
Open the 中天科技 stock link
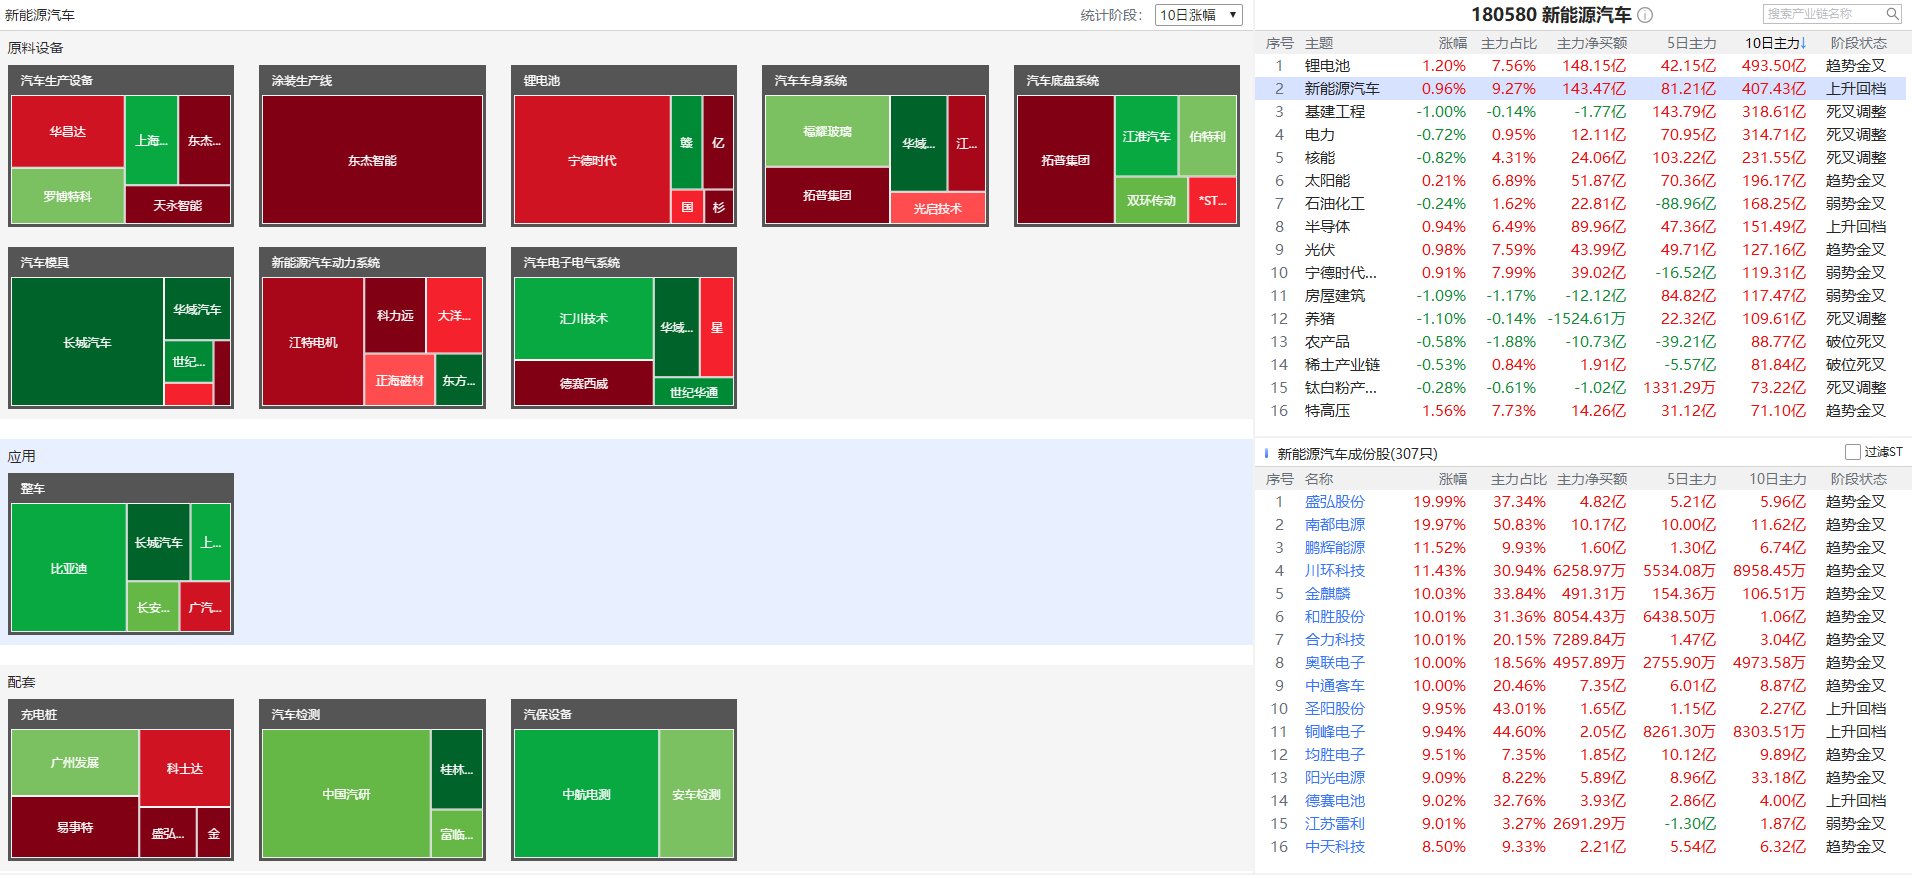click(x=1334, y=846)
